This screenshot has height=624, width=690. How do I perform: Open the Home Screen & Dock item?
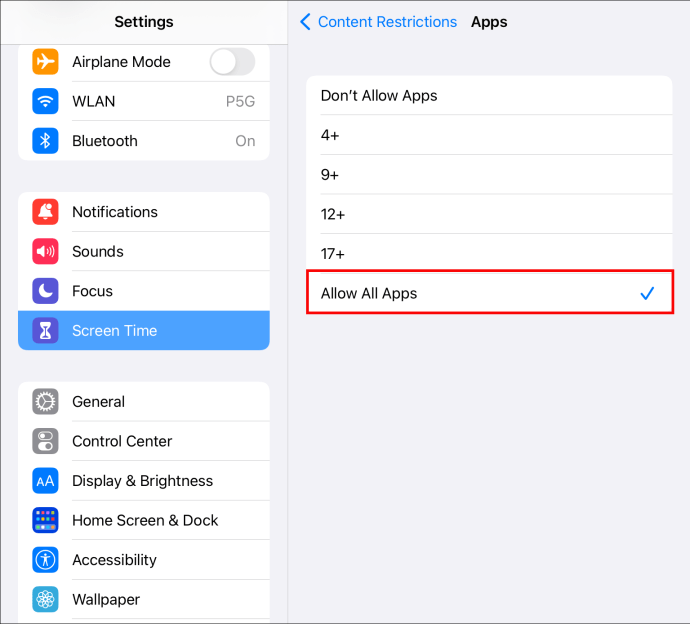click(x=145, y=520)
